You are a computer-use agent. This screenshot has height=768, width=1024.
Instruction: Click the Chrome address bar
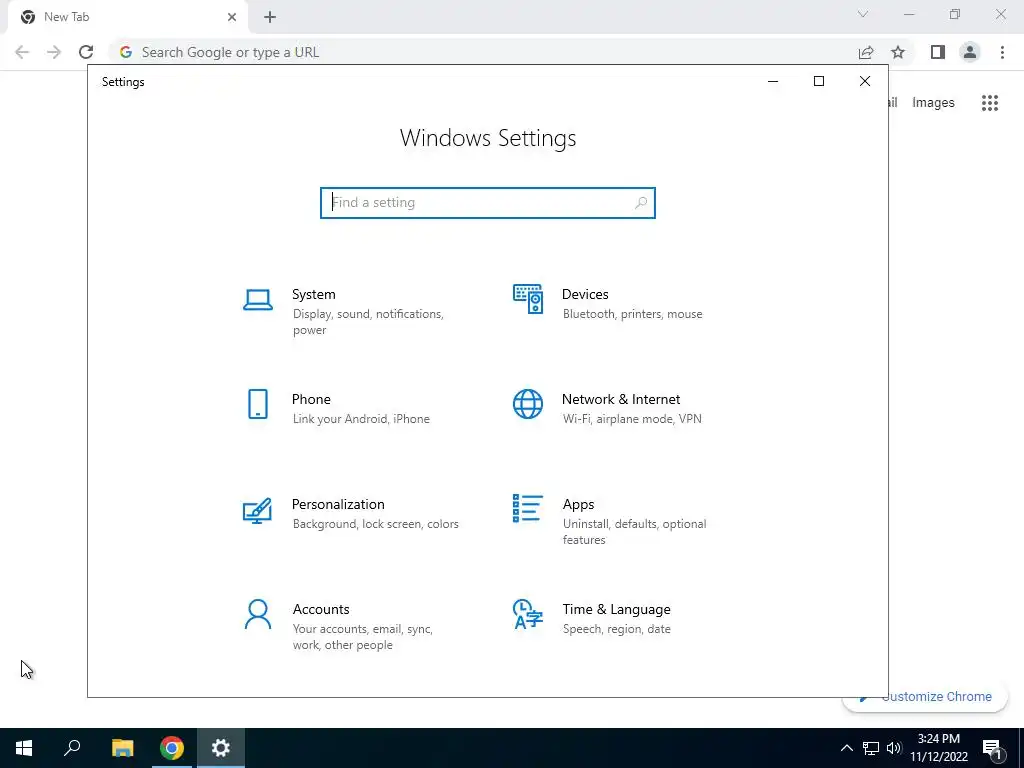click(x=483, y=52)
